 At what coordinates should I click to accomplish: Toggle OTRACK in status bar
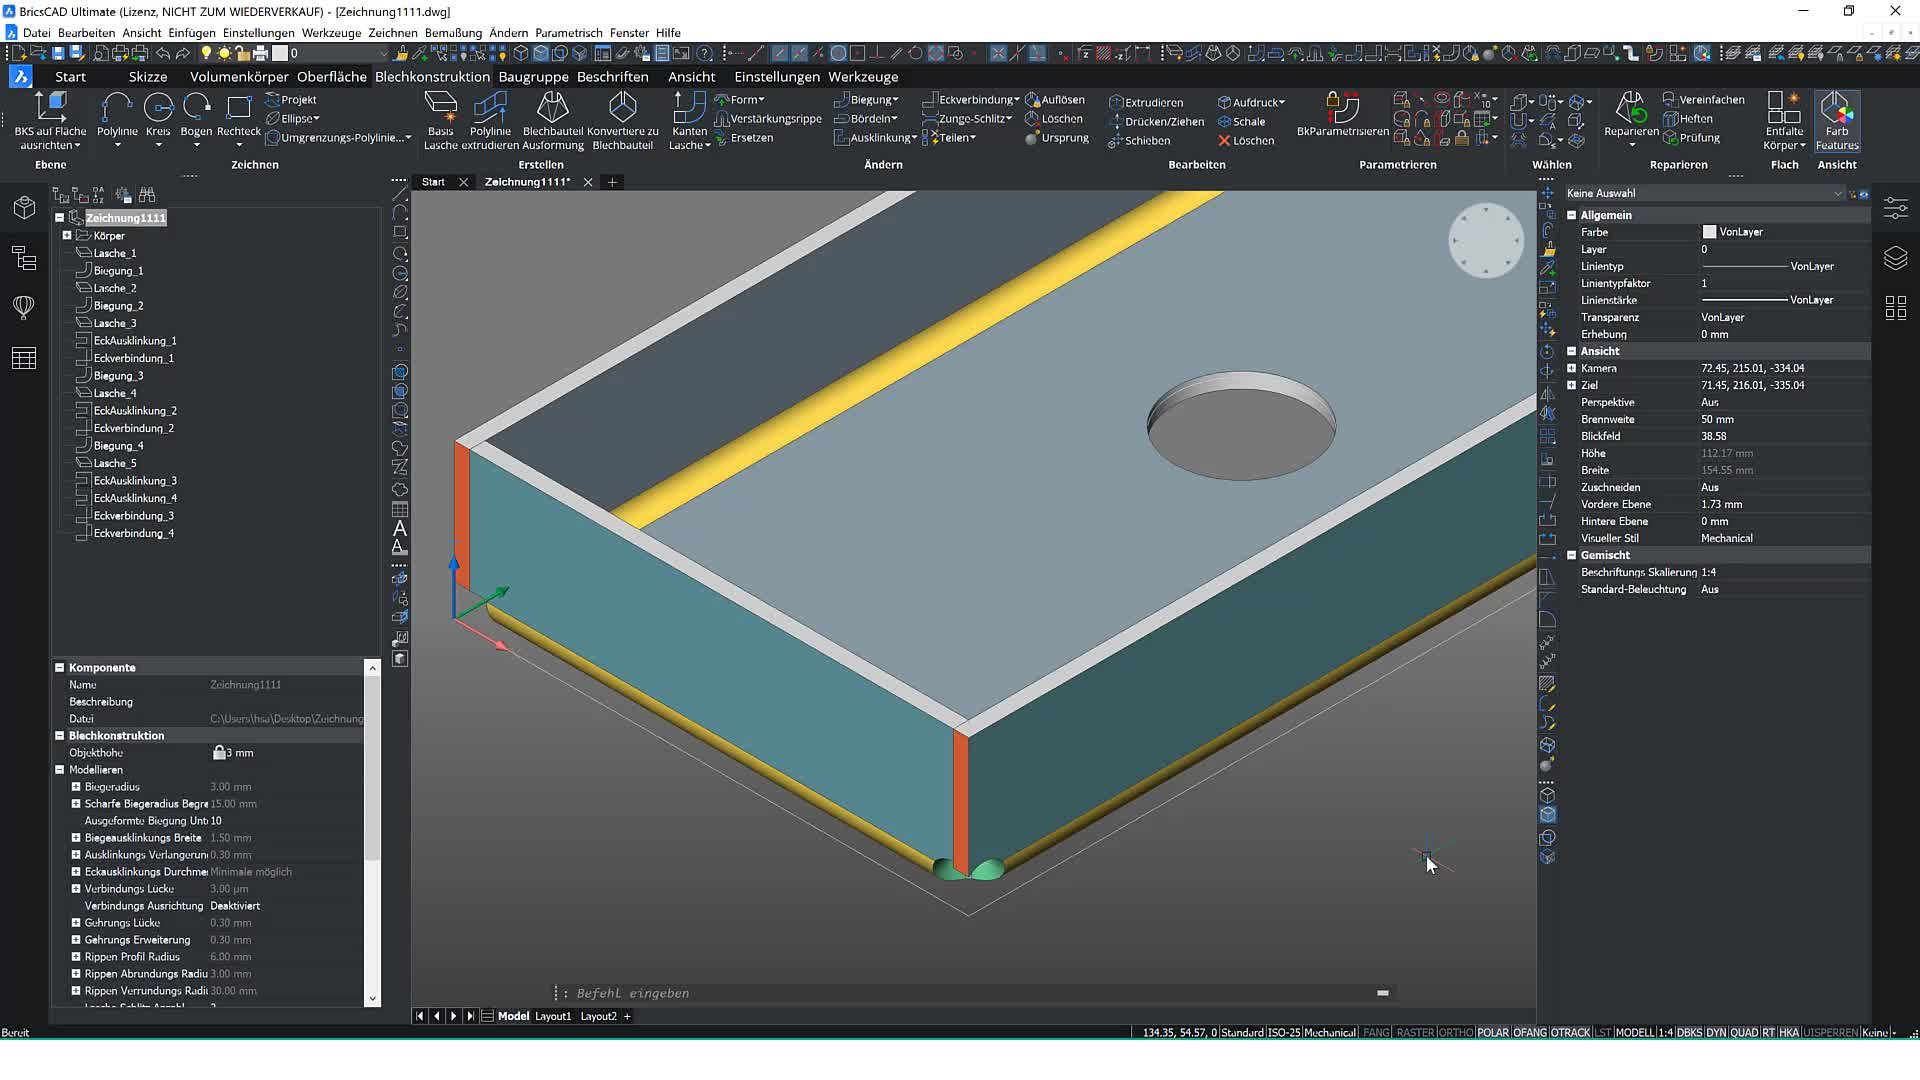pyautogui.click(x=1570, y=1032)
